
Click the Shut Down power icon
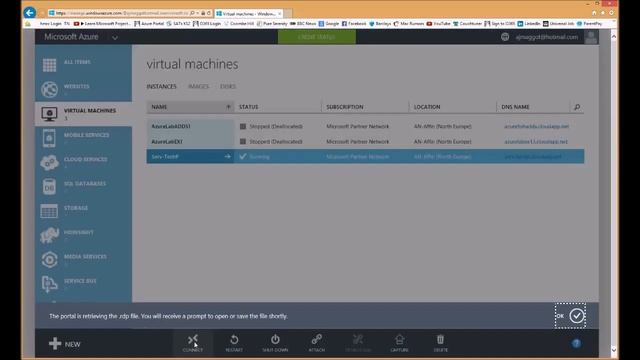[x=276, y=340]
